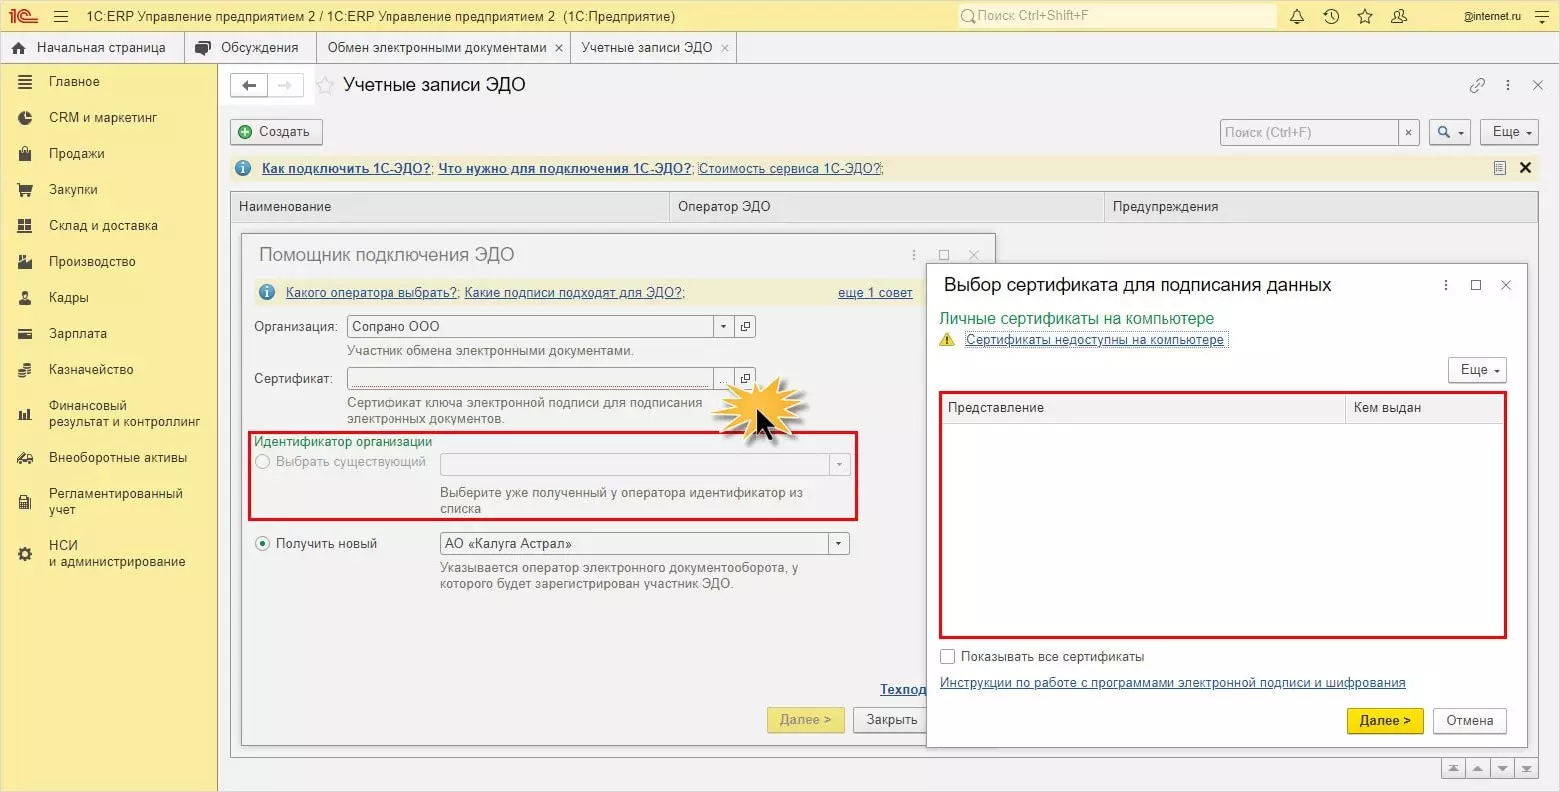Screen dimensions: 1560x792
Task: Click the yellow Далее > button in the certificate dialog
Action: point(1385,720)
